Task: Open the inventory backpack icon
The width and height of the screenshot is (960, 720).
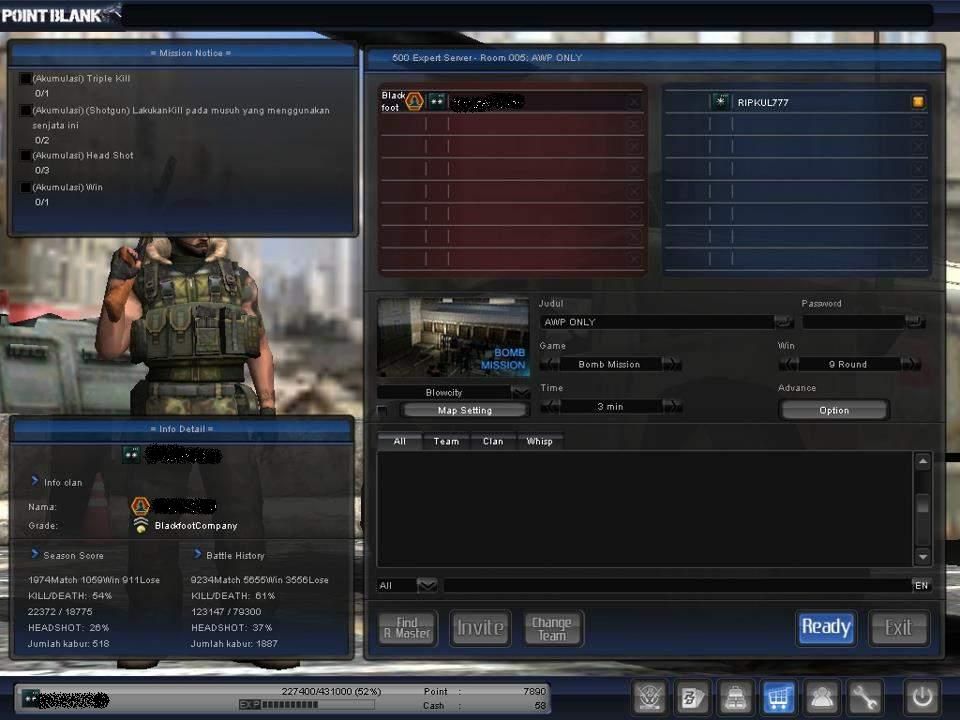Action: click(735, 697)
